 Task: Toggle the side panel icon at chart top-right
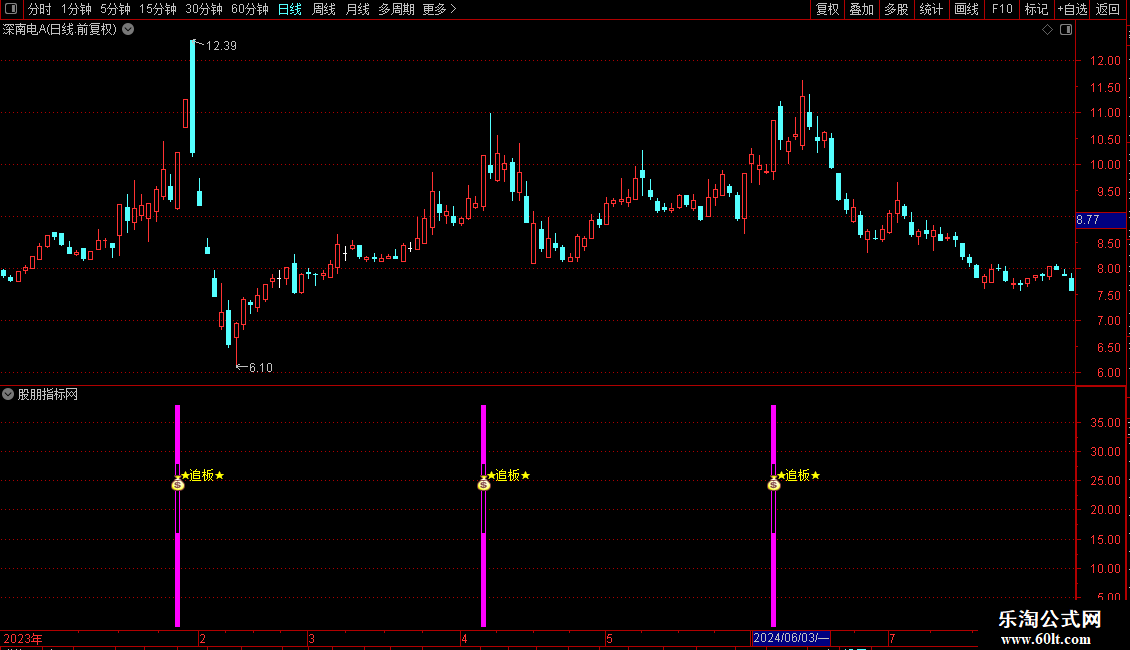point(1066,30)
